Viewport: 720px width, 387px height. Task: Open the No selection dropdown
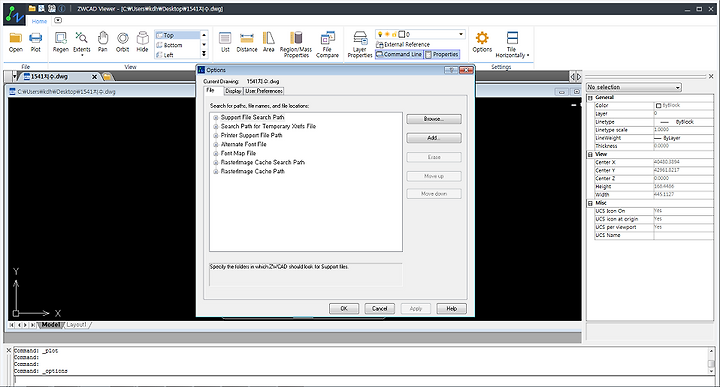634,87
